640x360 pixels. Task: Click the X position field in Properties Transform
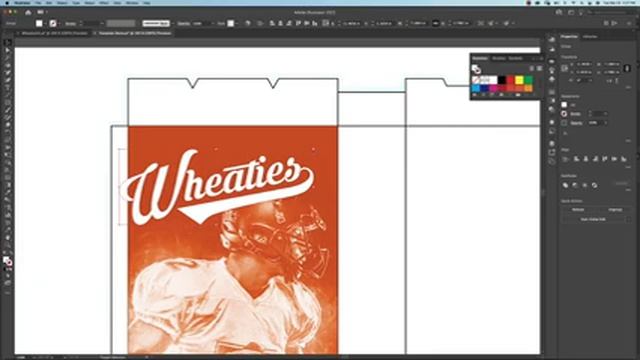(x=584, y=64)
